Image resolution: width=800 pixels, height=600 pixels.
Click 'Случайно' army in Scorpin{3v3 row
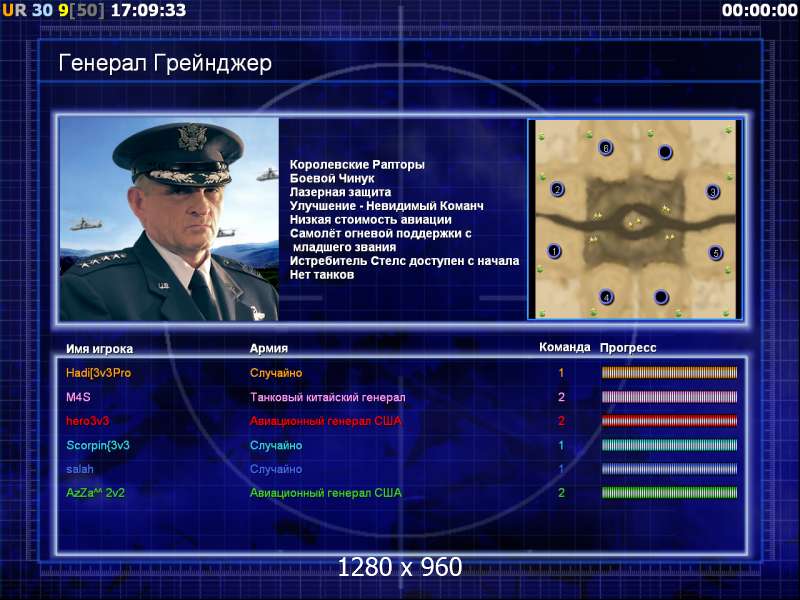pyautogui.click(x=276, y=445)
